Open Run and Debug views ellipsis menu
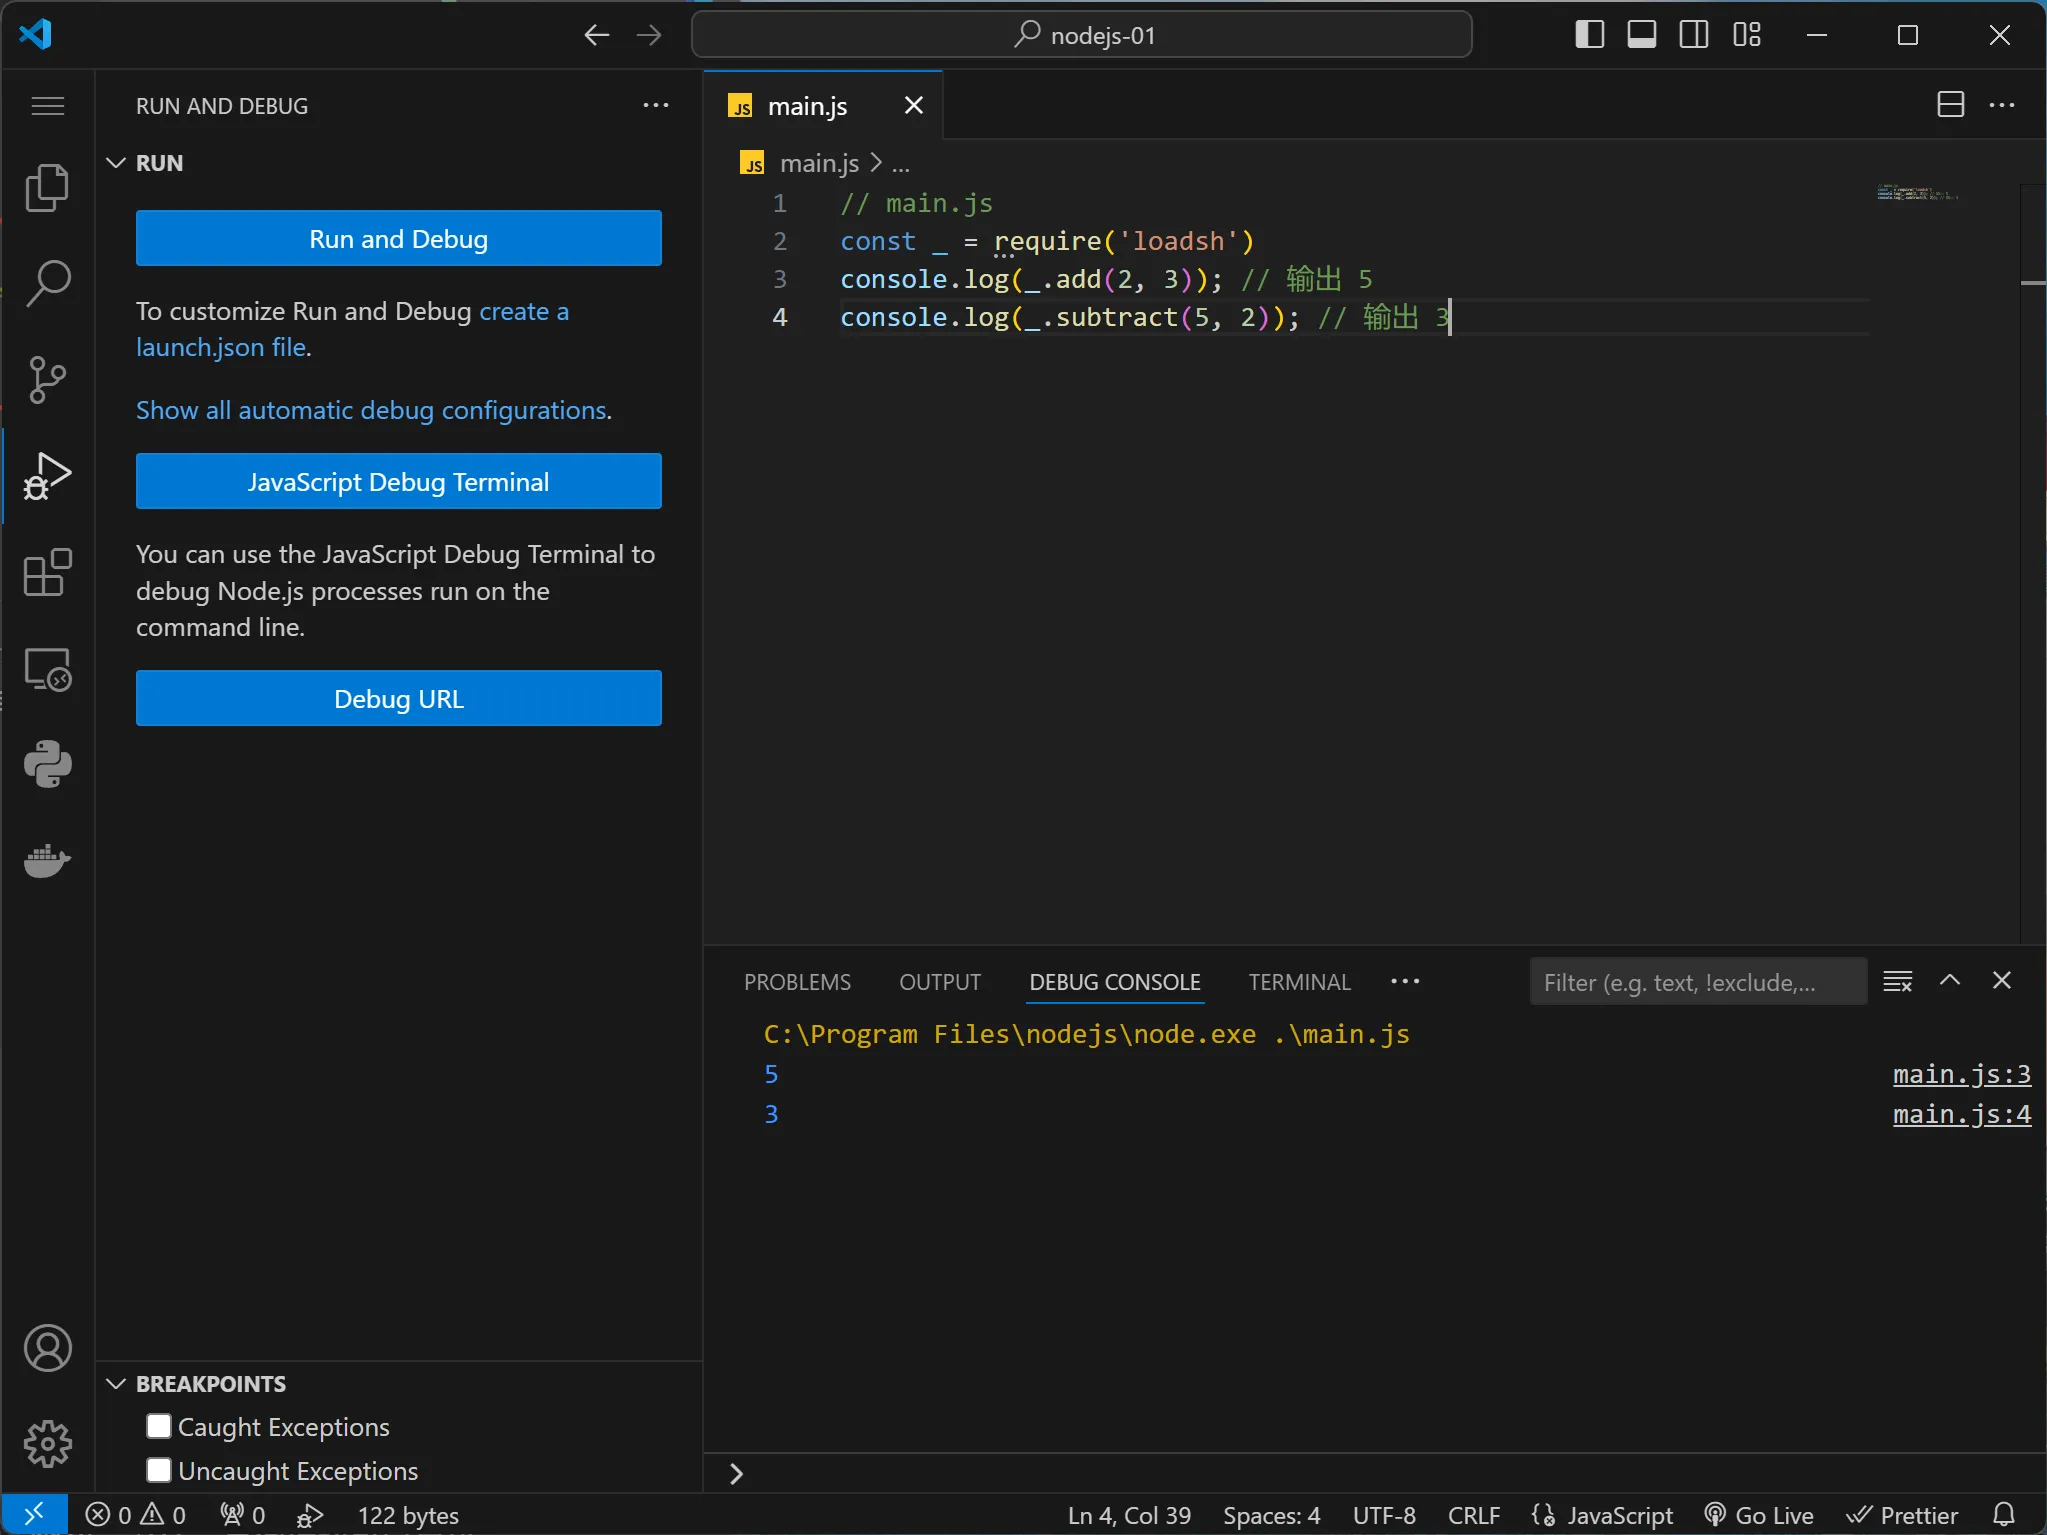Viewport: 2047px width, 1535px height. point(656,105)
